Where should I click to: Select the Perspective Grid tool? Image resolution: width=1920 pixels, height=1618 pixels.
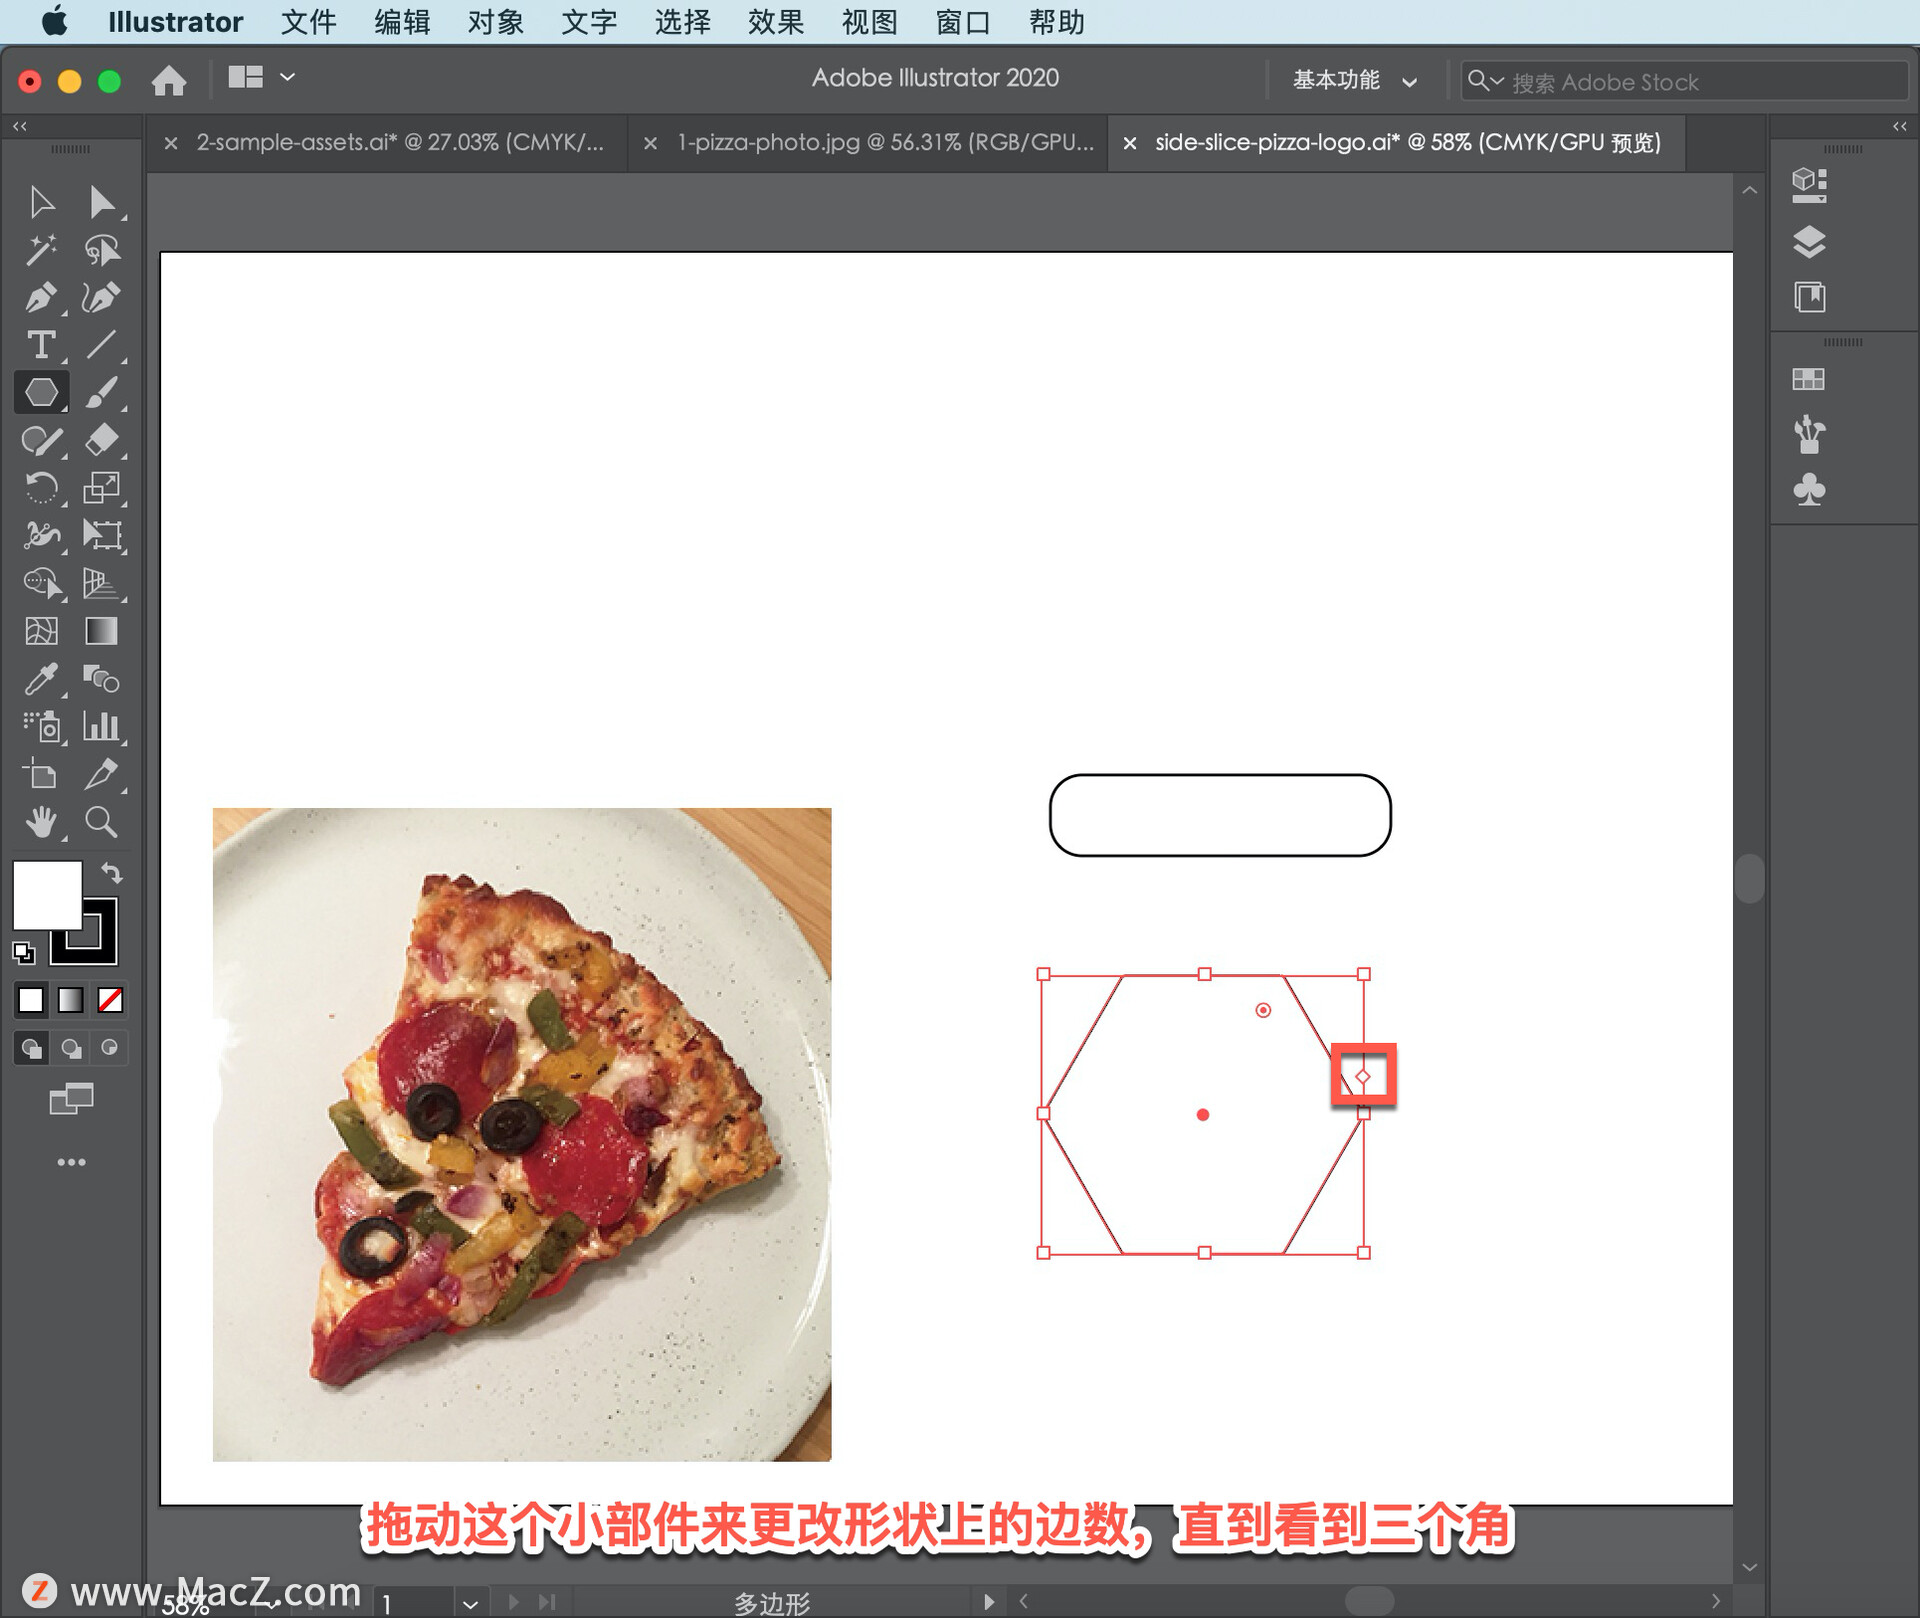pyautogui.click(x=101, y=583)
